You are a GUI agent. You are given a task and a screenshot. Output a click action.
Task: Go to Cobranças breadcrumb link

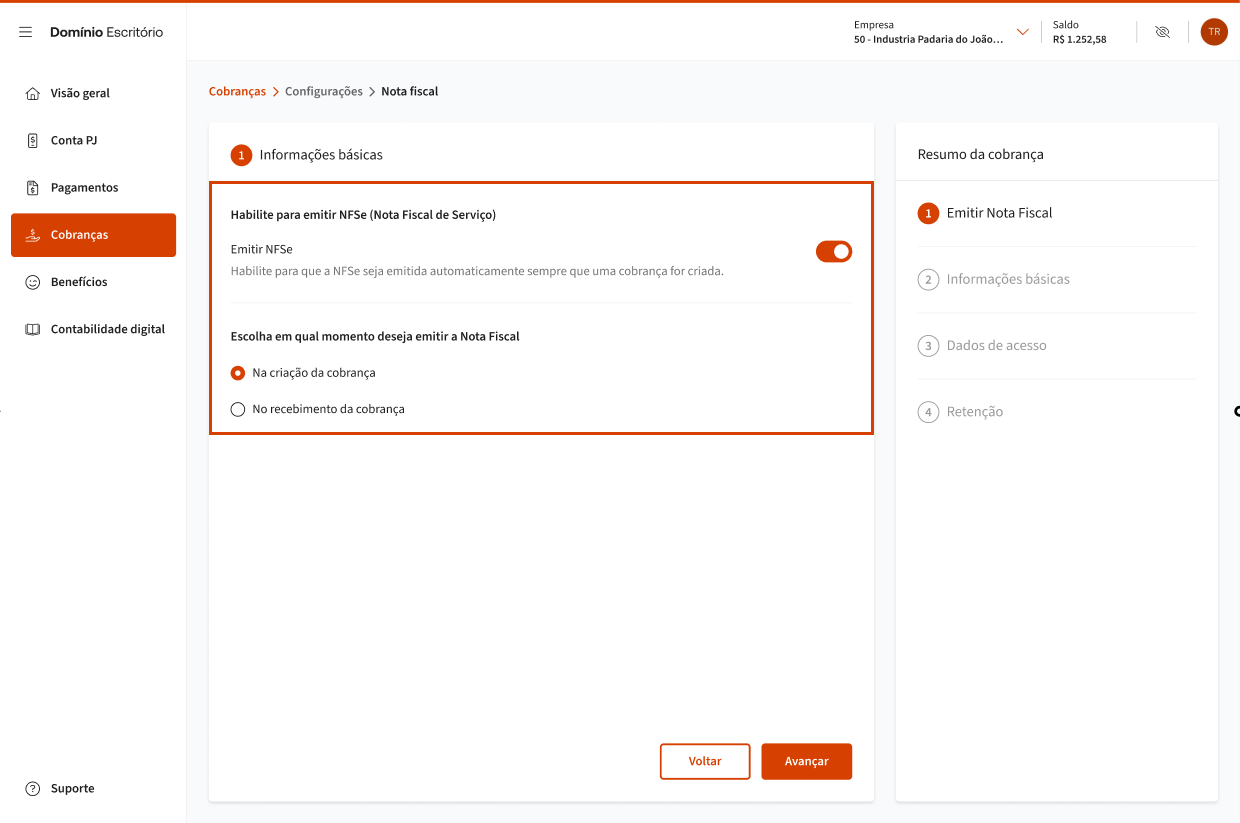click(x=237, y=91)
